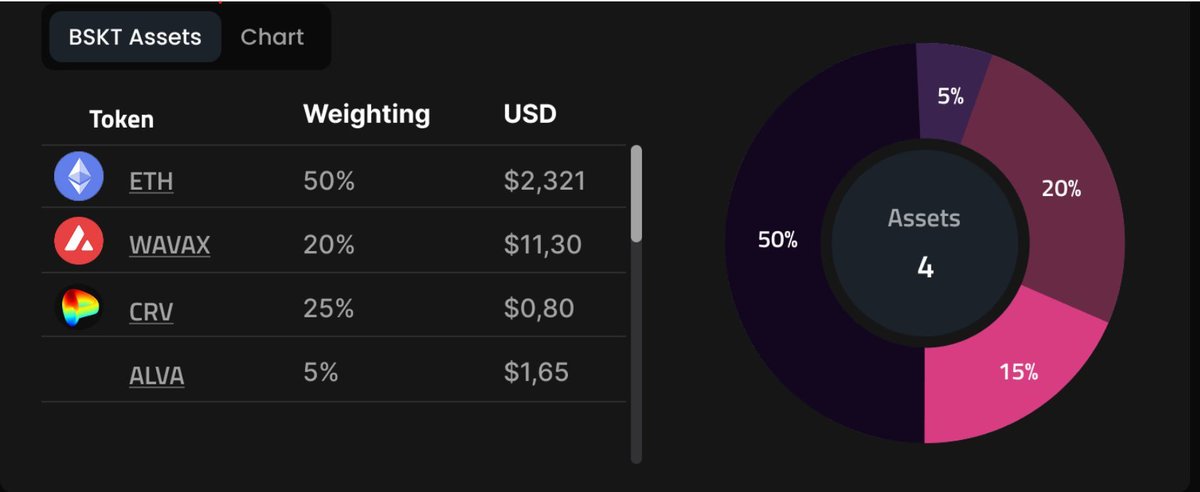Click the Token column header
The height and width of the screenshot is (492, 1200).
pyautogui.click(x=122, y=120)
